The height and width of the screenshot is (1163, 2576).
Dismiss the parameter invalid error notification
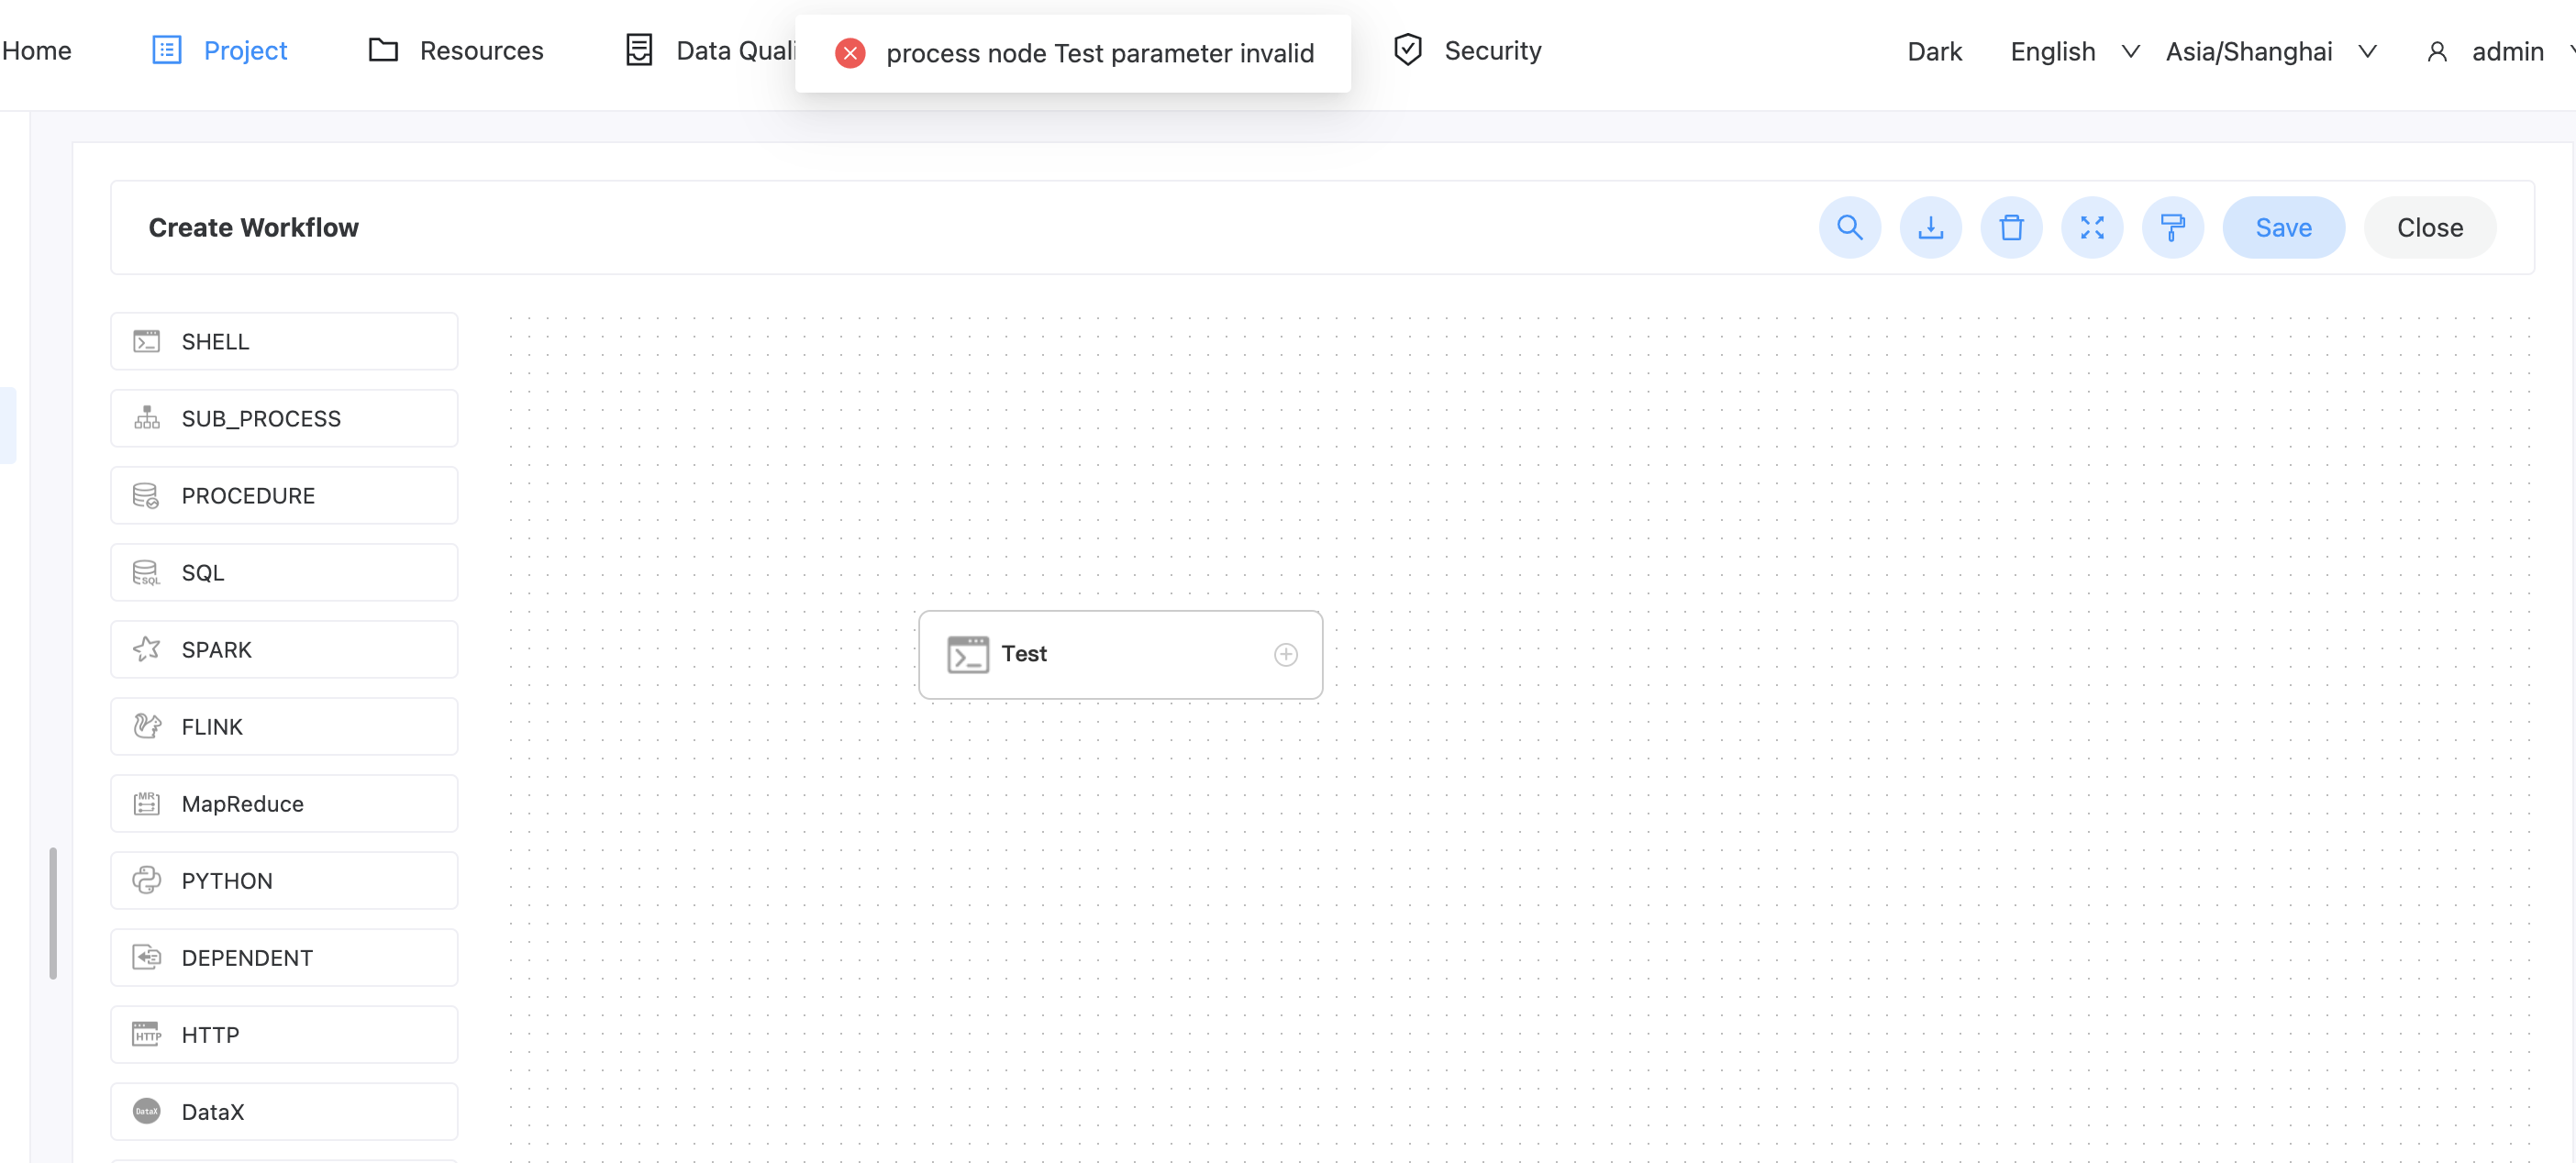pyautogui.click(x=849, y=53)
